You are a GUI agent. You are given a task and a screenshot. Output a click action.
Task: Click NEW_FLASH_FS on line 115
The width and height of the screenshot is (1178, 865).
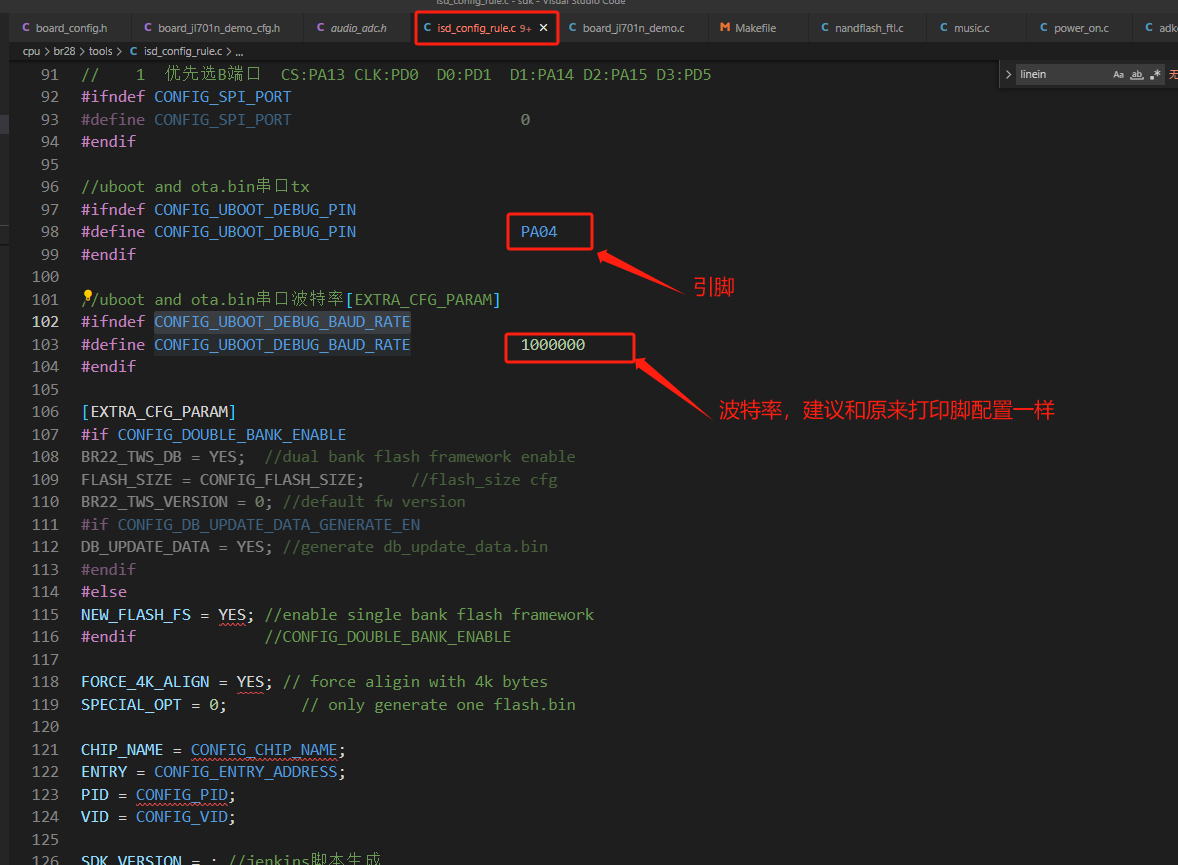136,615
